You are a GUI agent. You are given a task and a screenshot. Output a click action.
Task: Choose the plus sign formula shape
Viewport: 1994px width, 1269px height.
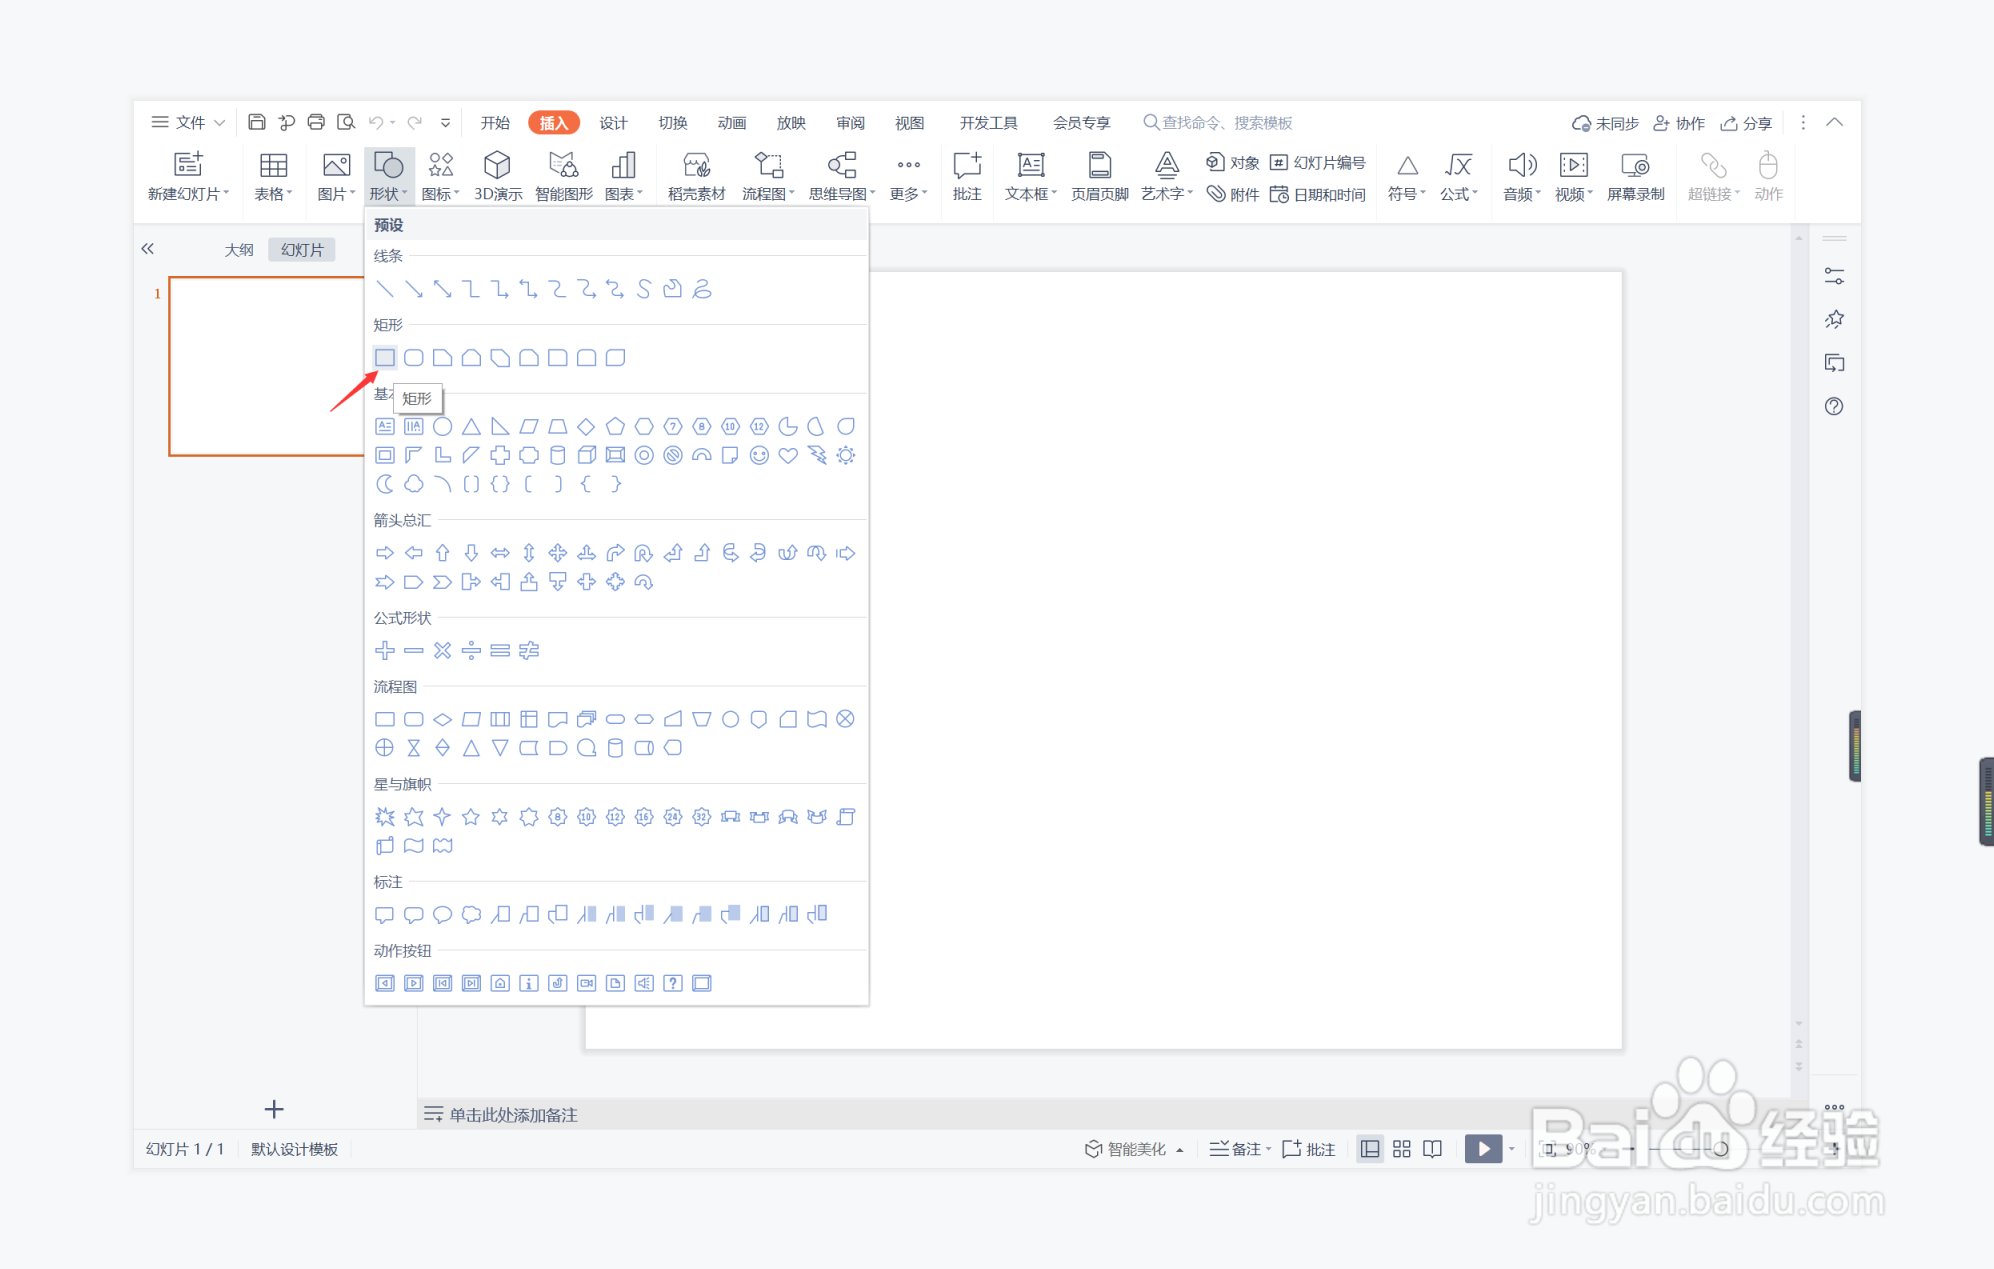(x=385, y=651)
